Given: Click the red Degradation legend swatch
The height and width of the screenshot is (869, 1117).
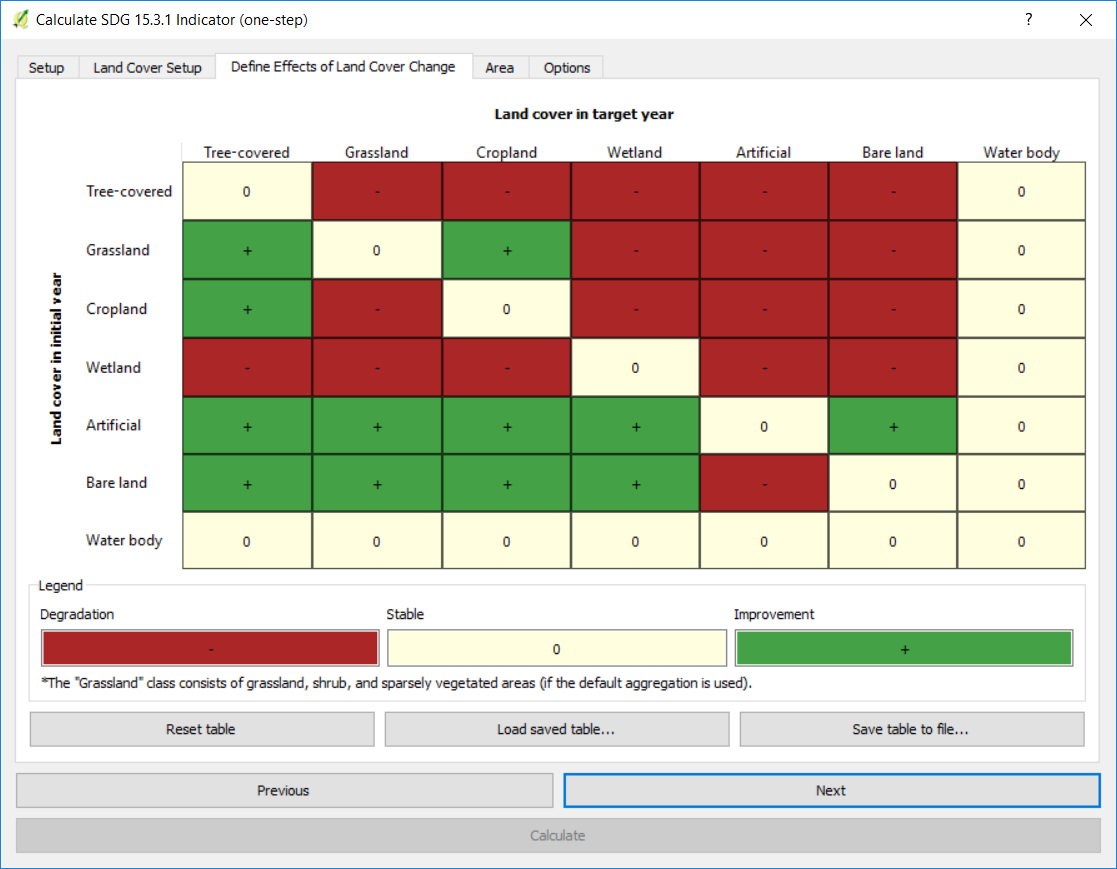Looking at the screenshot, I should point(210,648).
